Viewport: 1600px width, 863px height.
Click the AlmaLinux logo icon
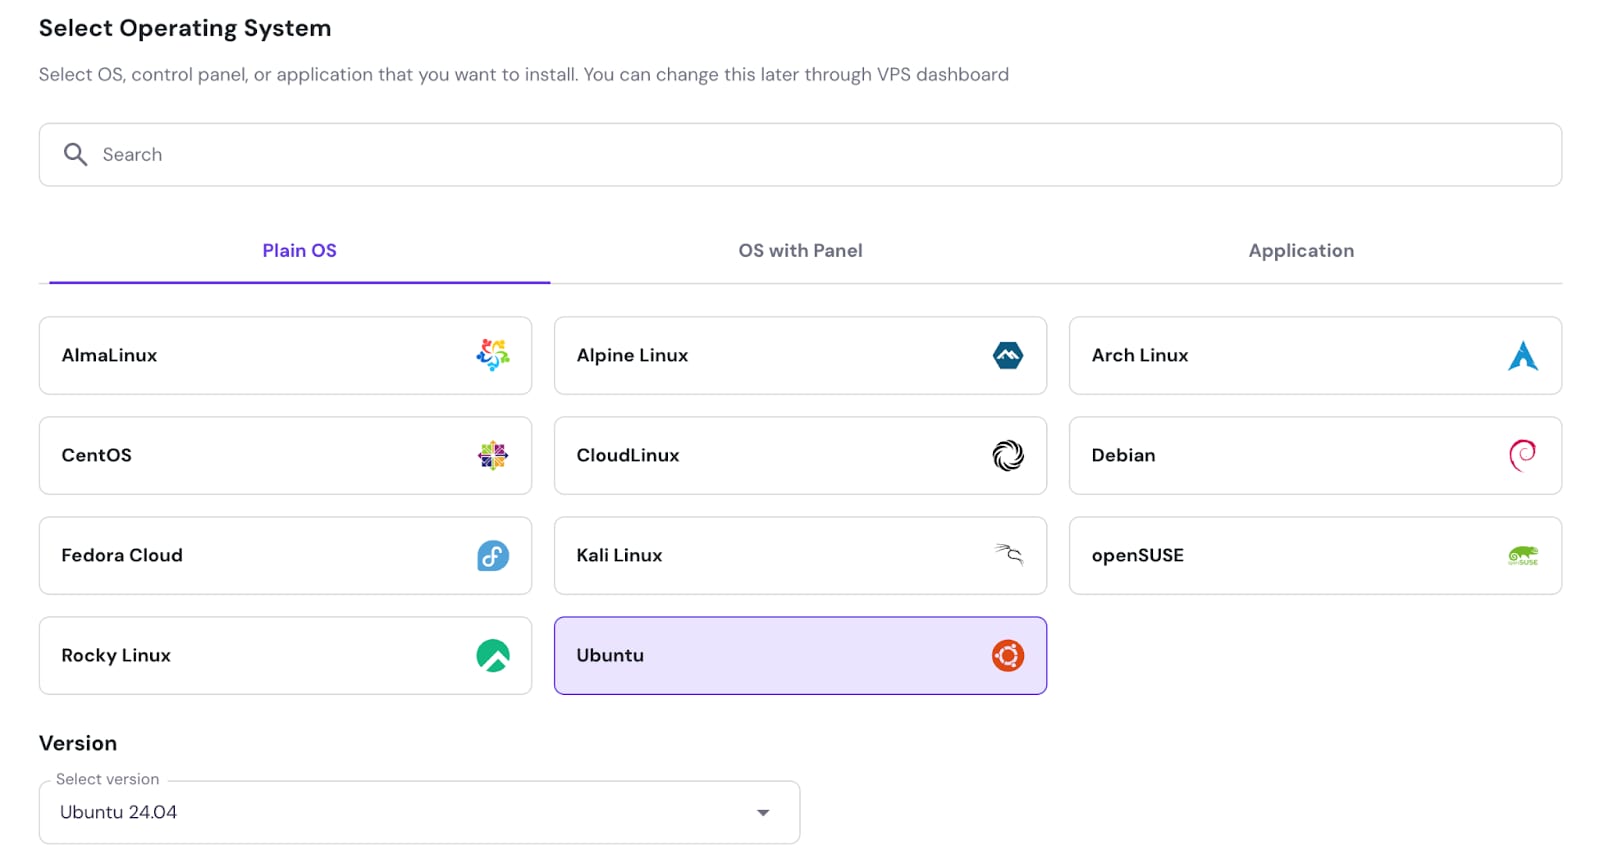(492, 355)
